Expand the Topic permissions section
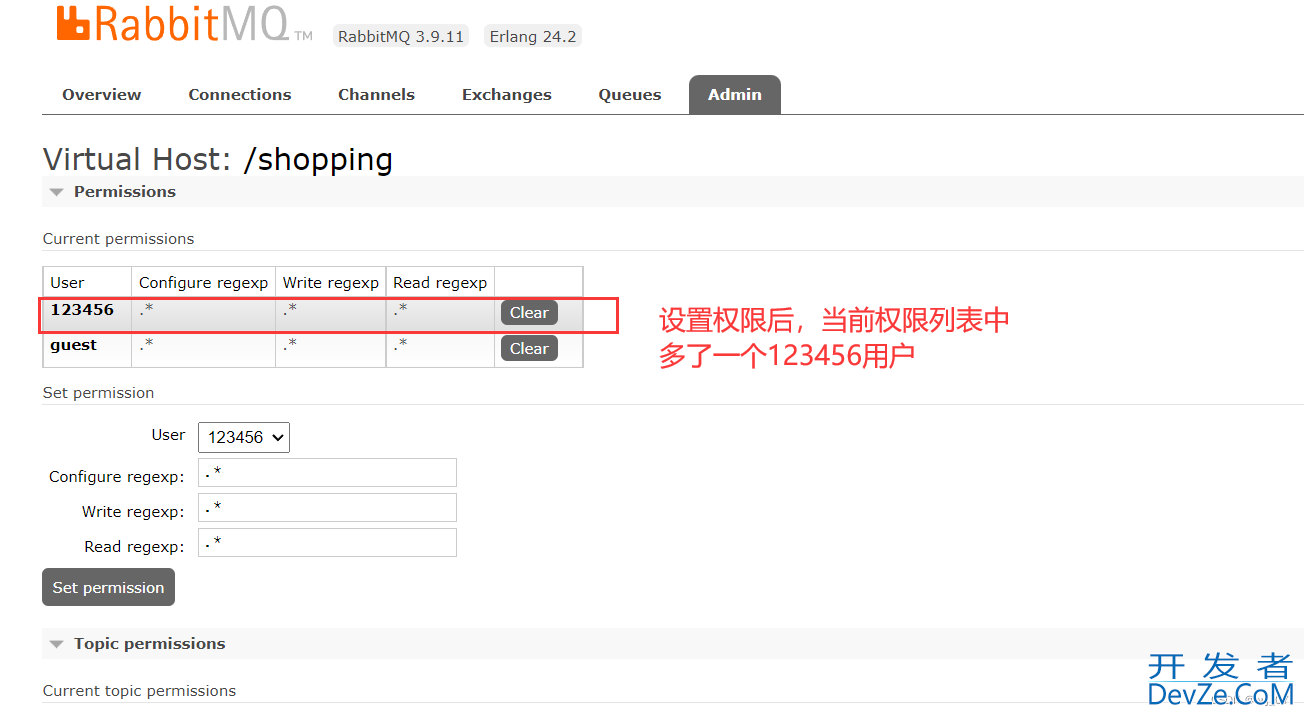The width and height of the screenshot is (1304, 716). [x=137, y=644]
